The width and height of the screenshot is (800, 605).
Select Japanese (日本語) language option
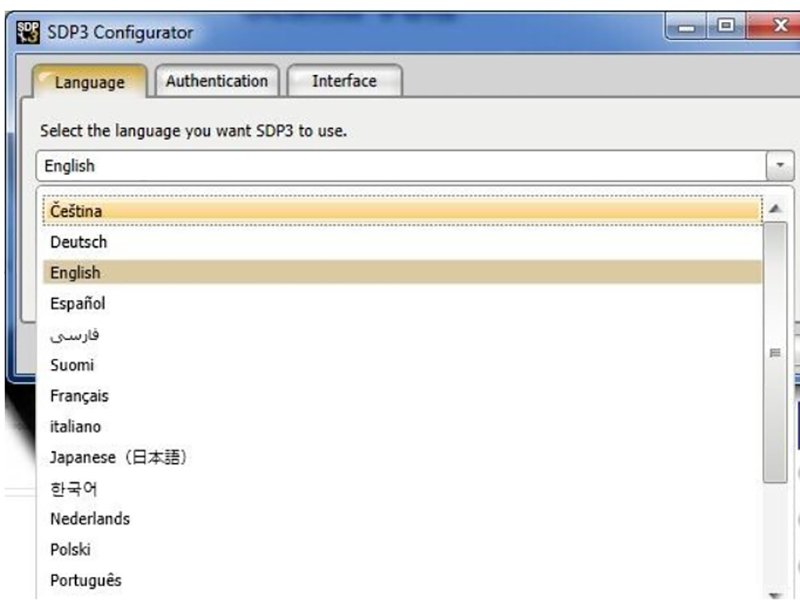point(402,457)
